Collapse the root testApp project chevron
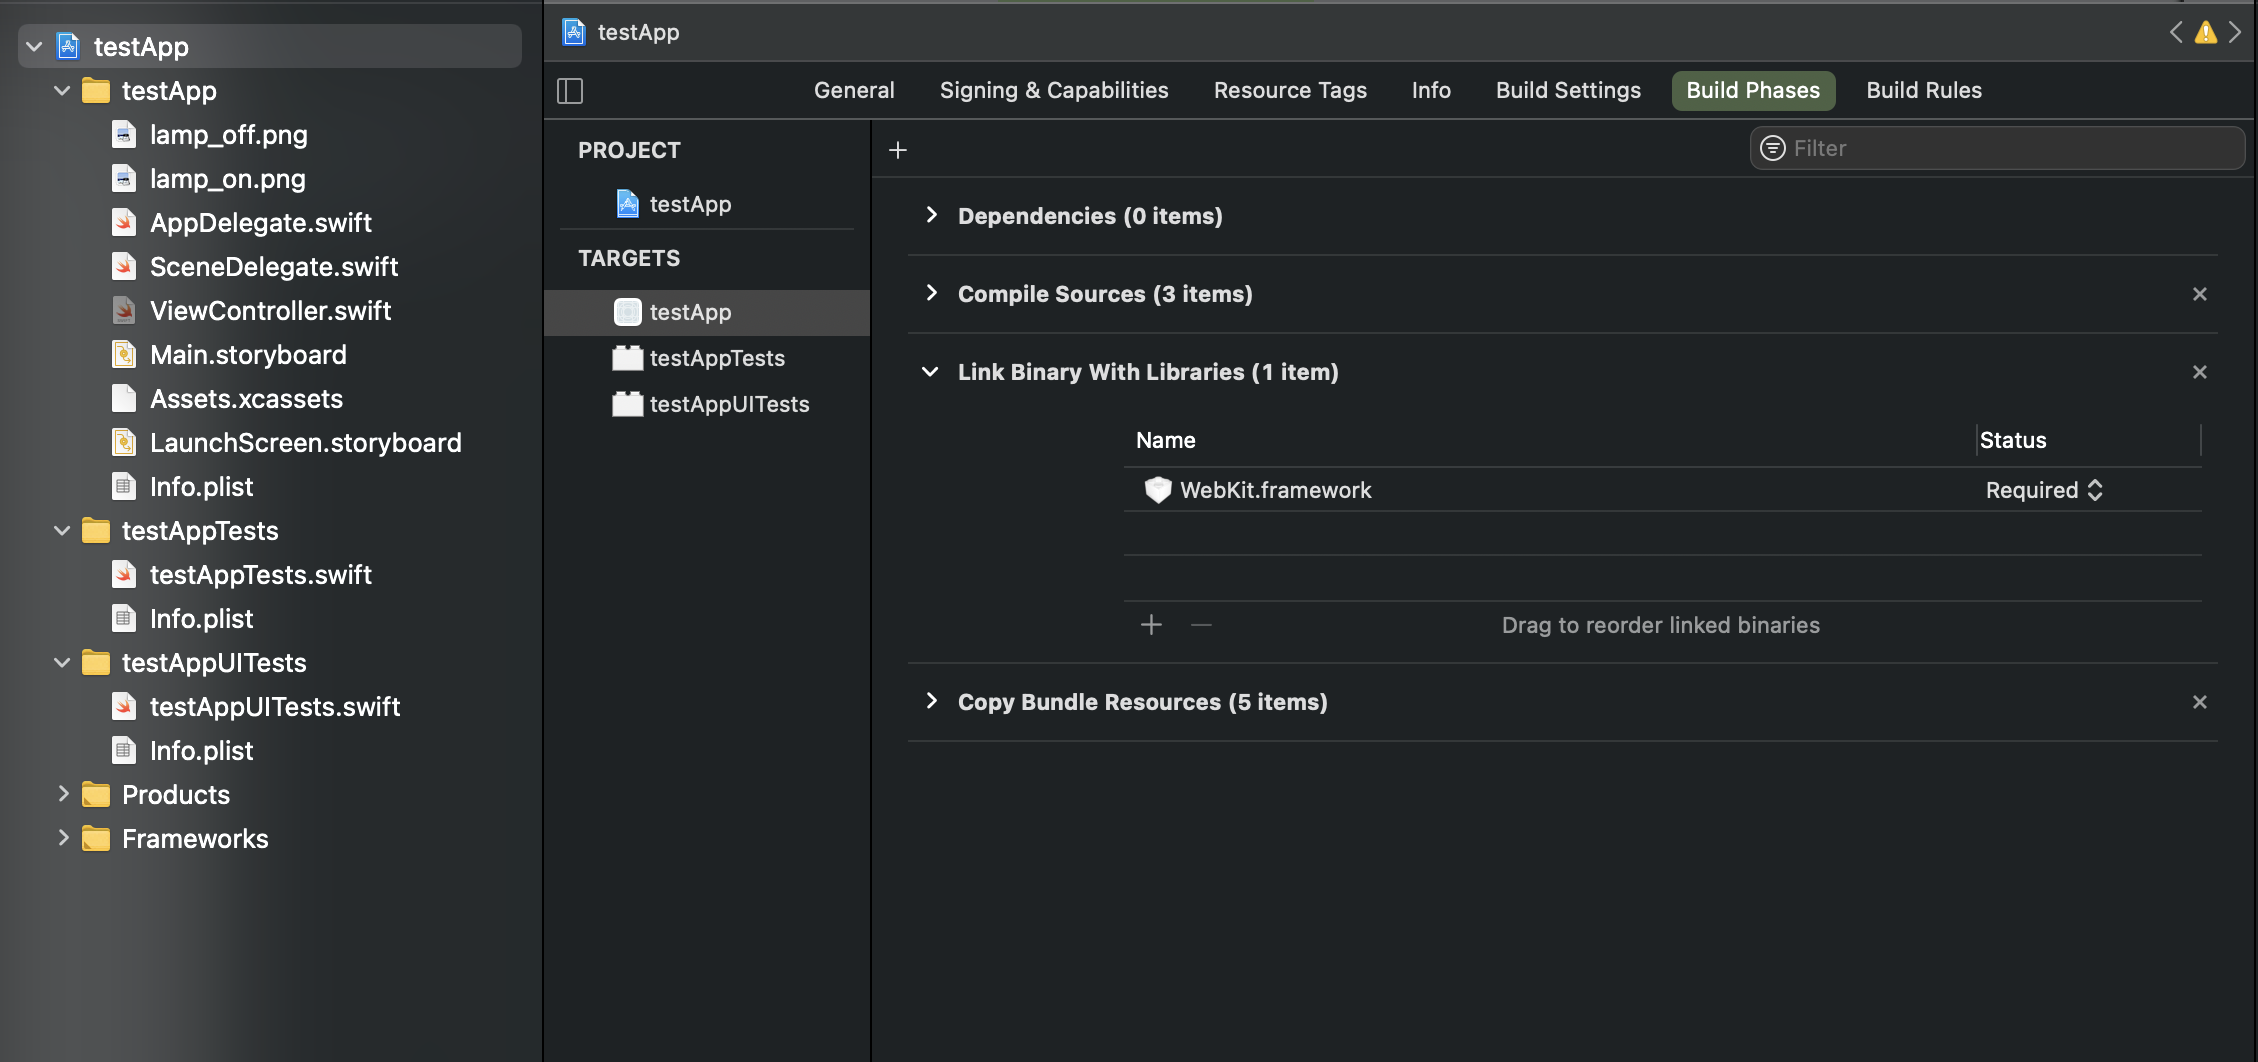The width and height of the screenshot is (2258, 1062). click(x=34, y=46)
